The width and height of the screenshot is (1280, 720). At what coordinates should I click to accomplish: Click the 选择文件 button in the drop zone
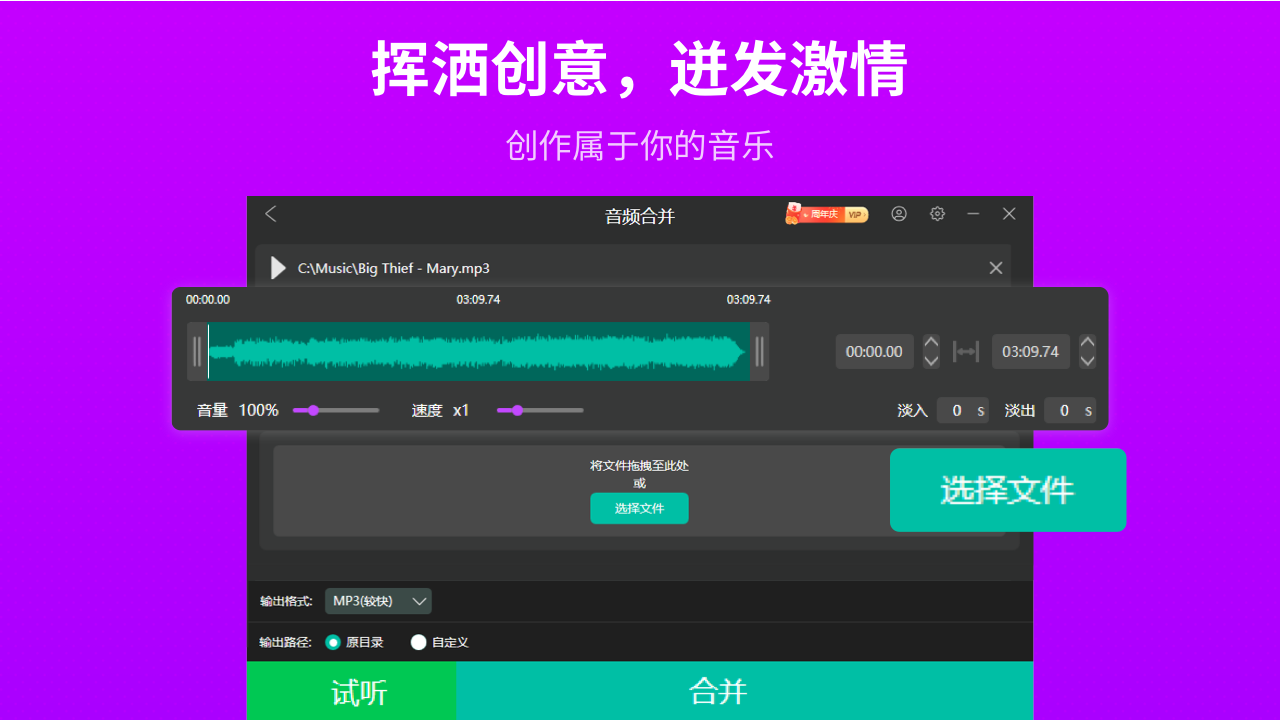(639, 508)
